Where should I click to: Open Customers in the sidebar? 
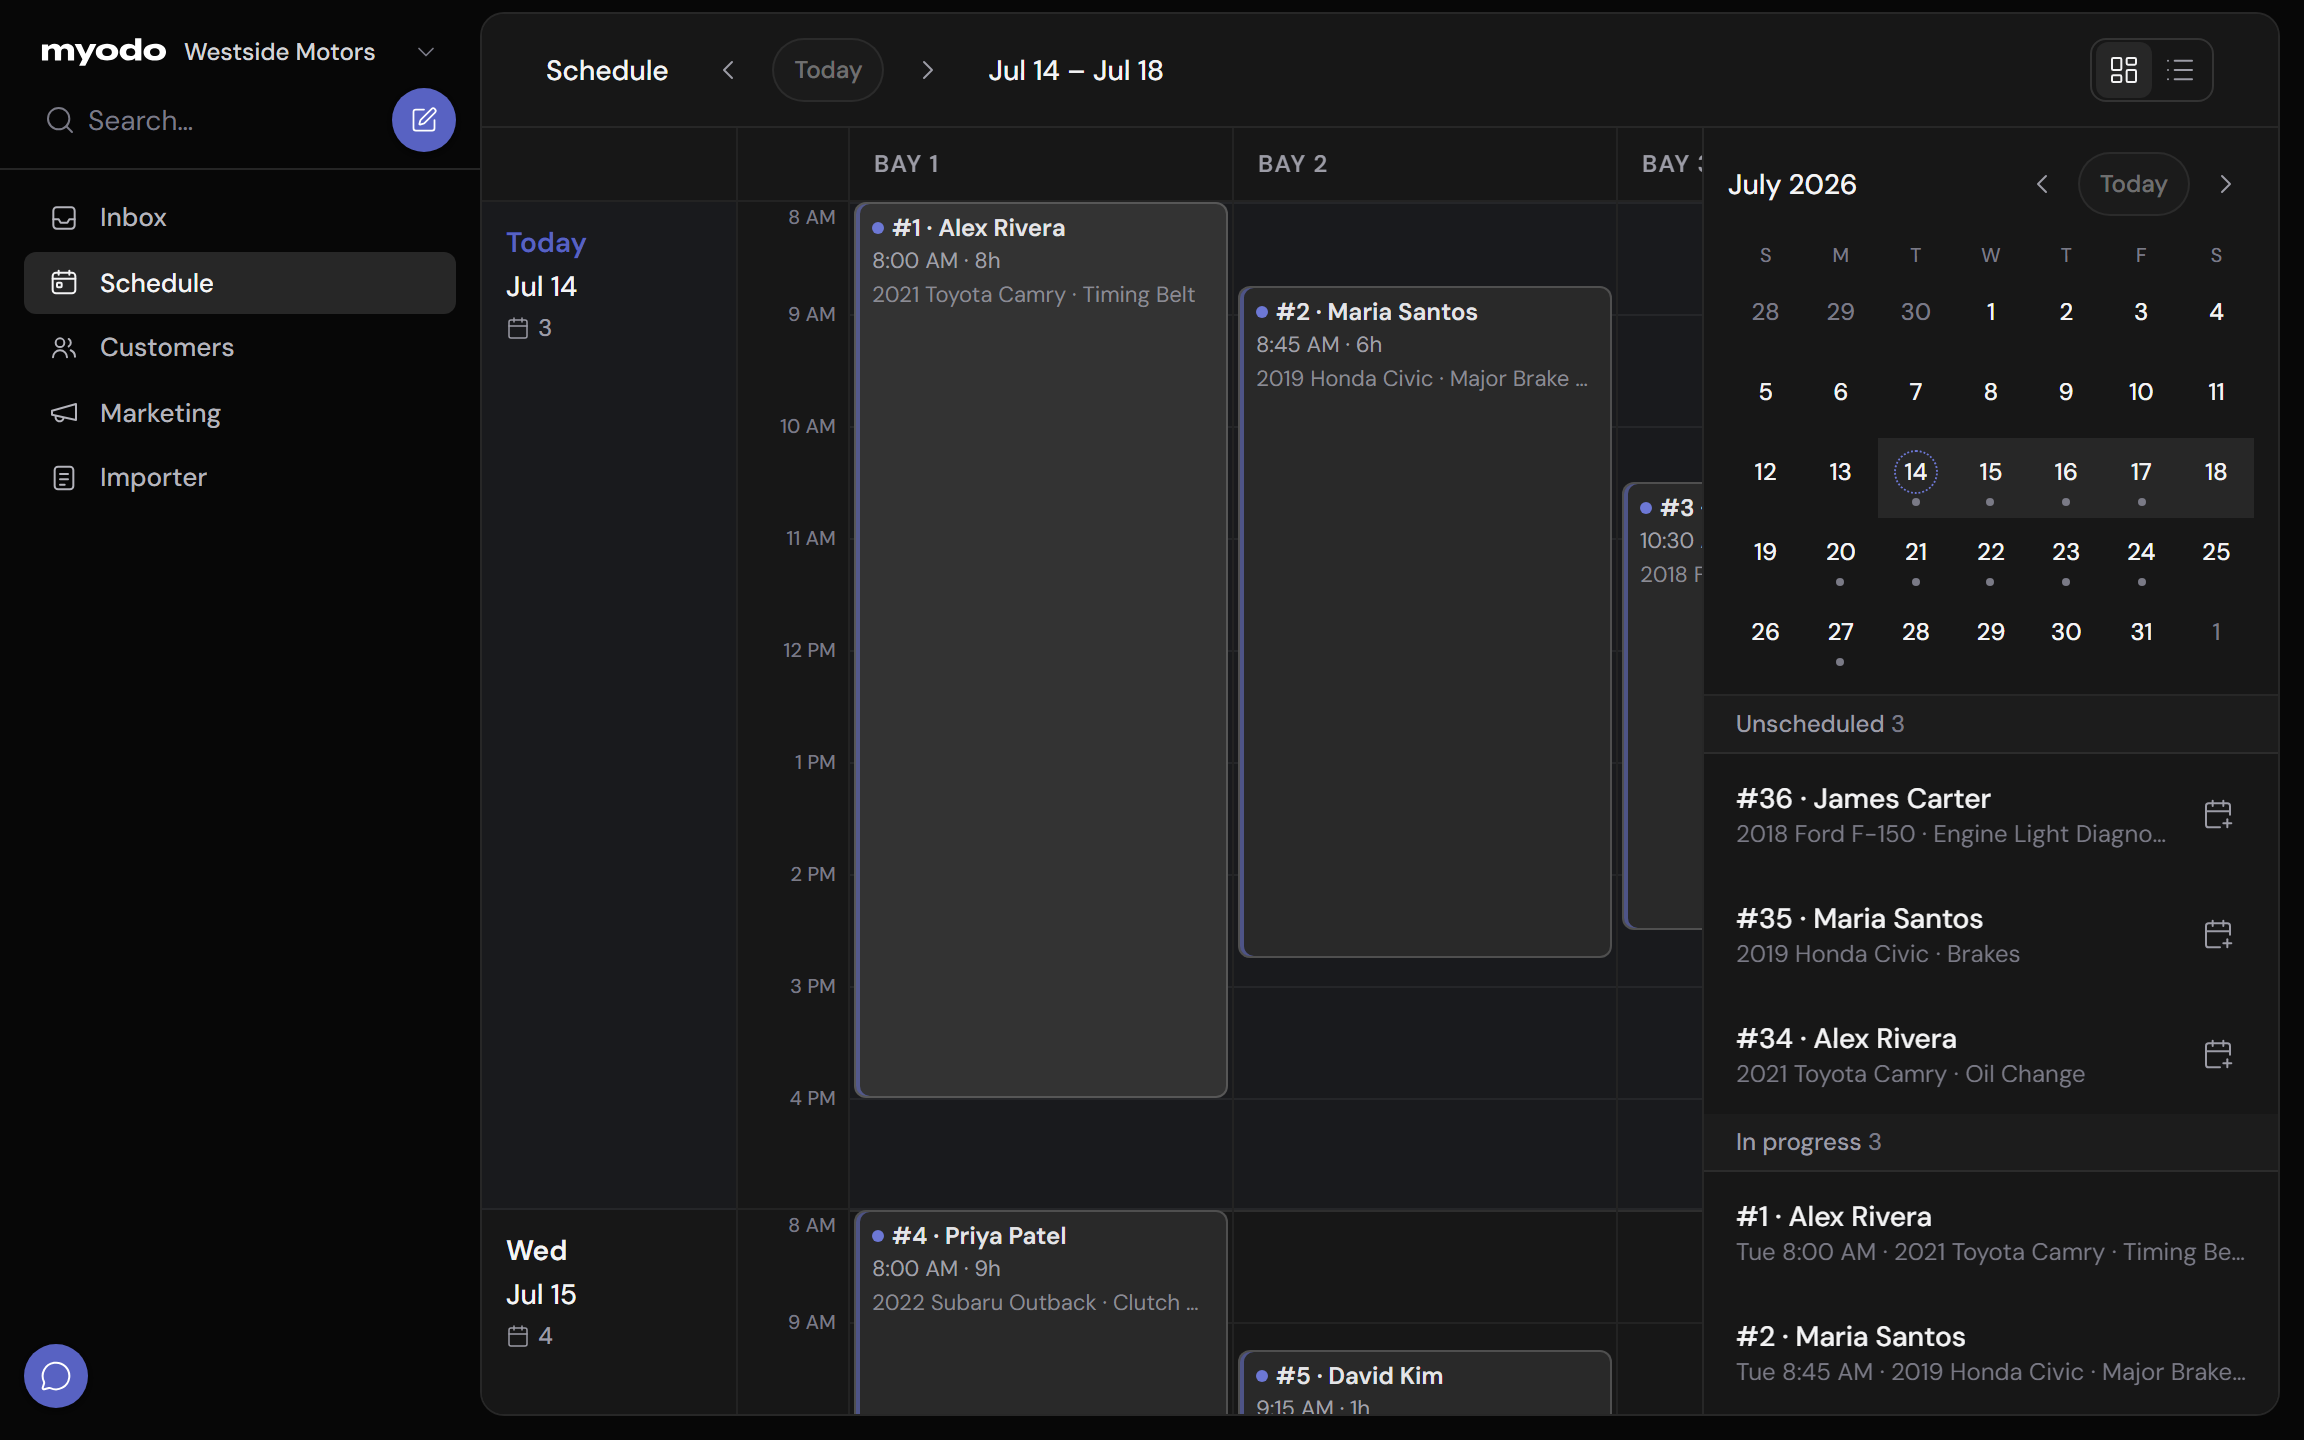tap(240, 347)
